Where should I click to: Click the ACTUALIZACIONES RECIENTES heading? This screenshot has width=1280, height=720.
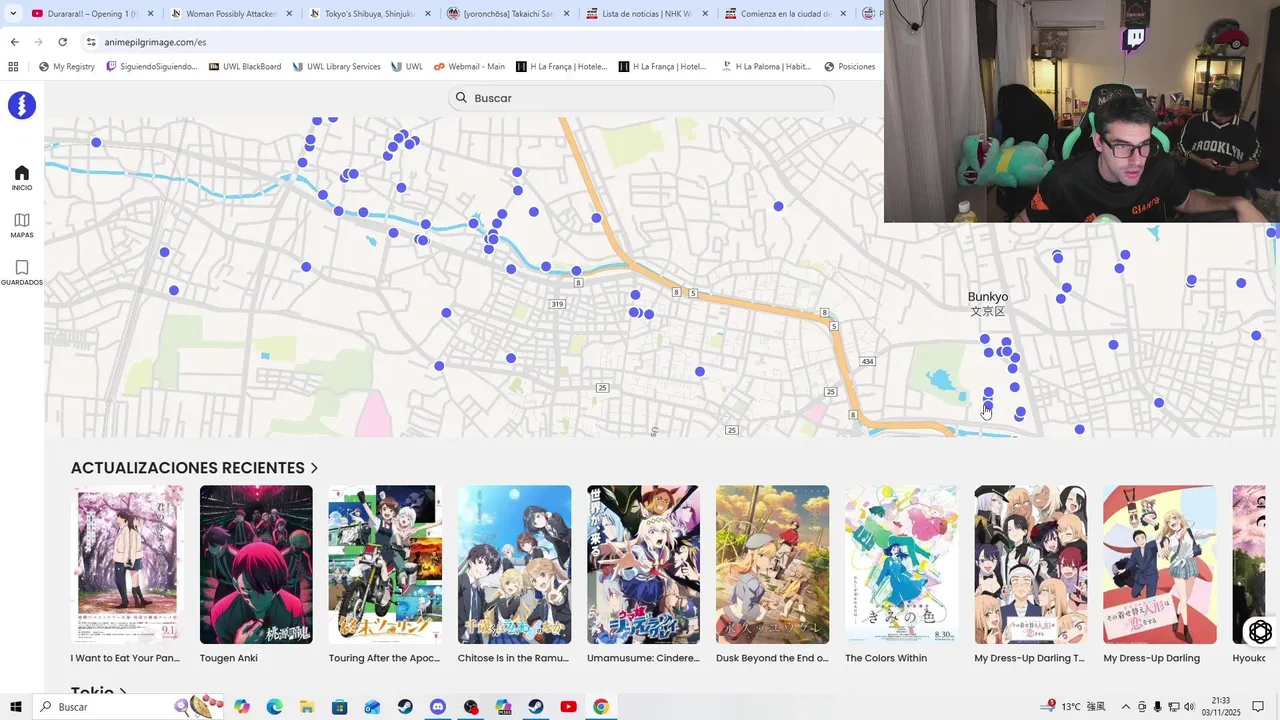tap(187, 468)
